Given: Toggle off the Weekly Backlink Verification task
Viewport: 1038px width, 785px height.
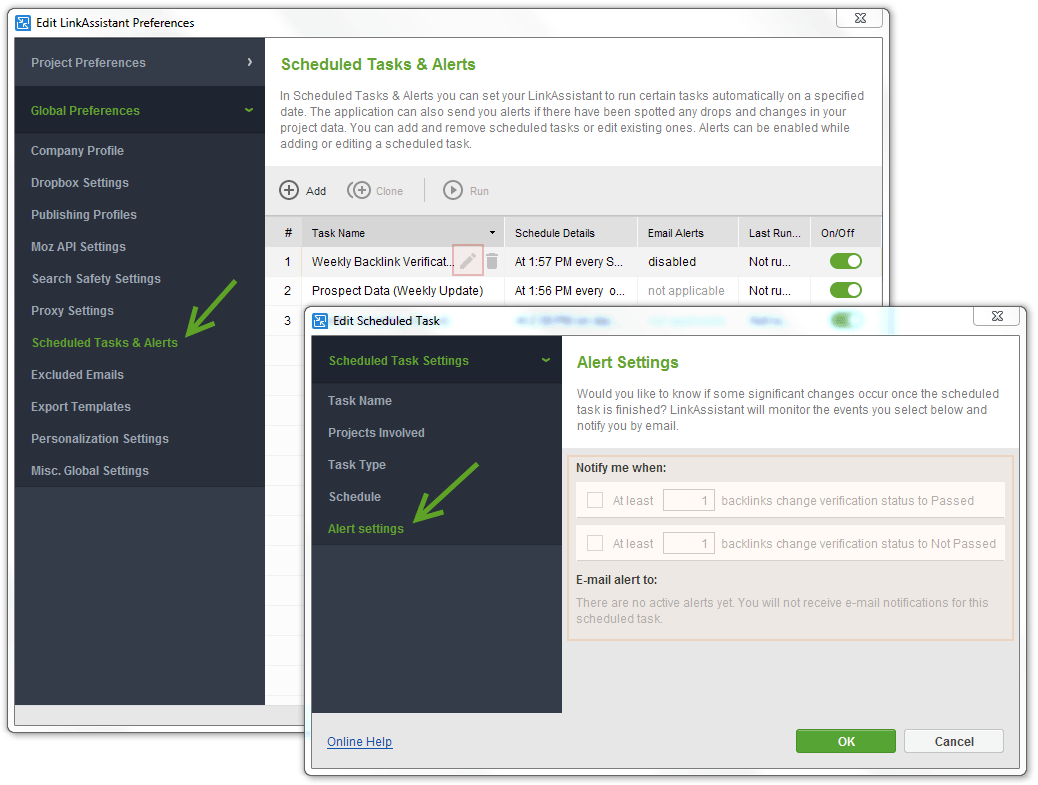Looking at the screenshot, I should pyautogui.click(x=846, y=261).
